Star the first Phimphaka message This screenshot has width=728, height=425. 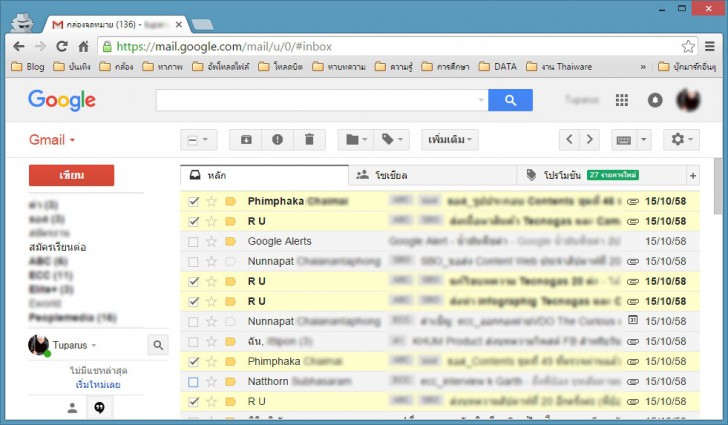(211, 201)
